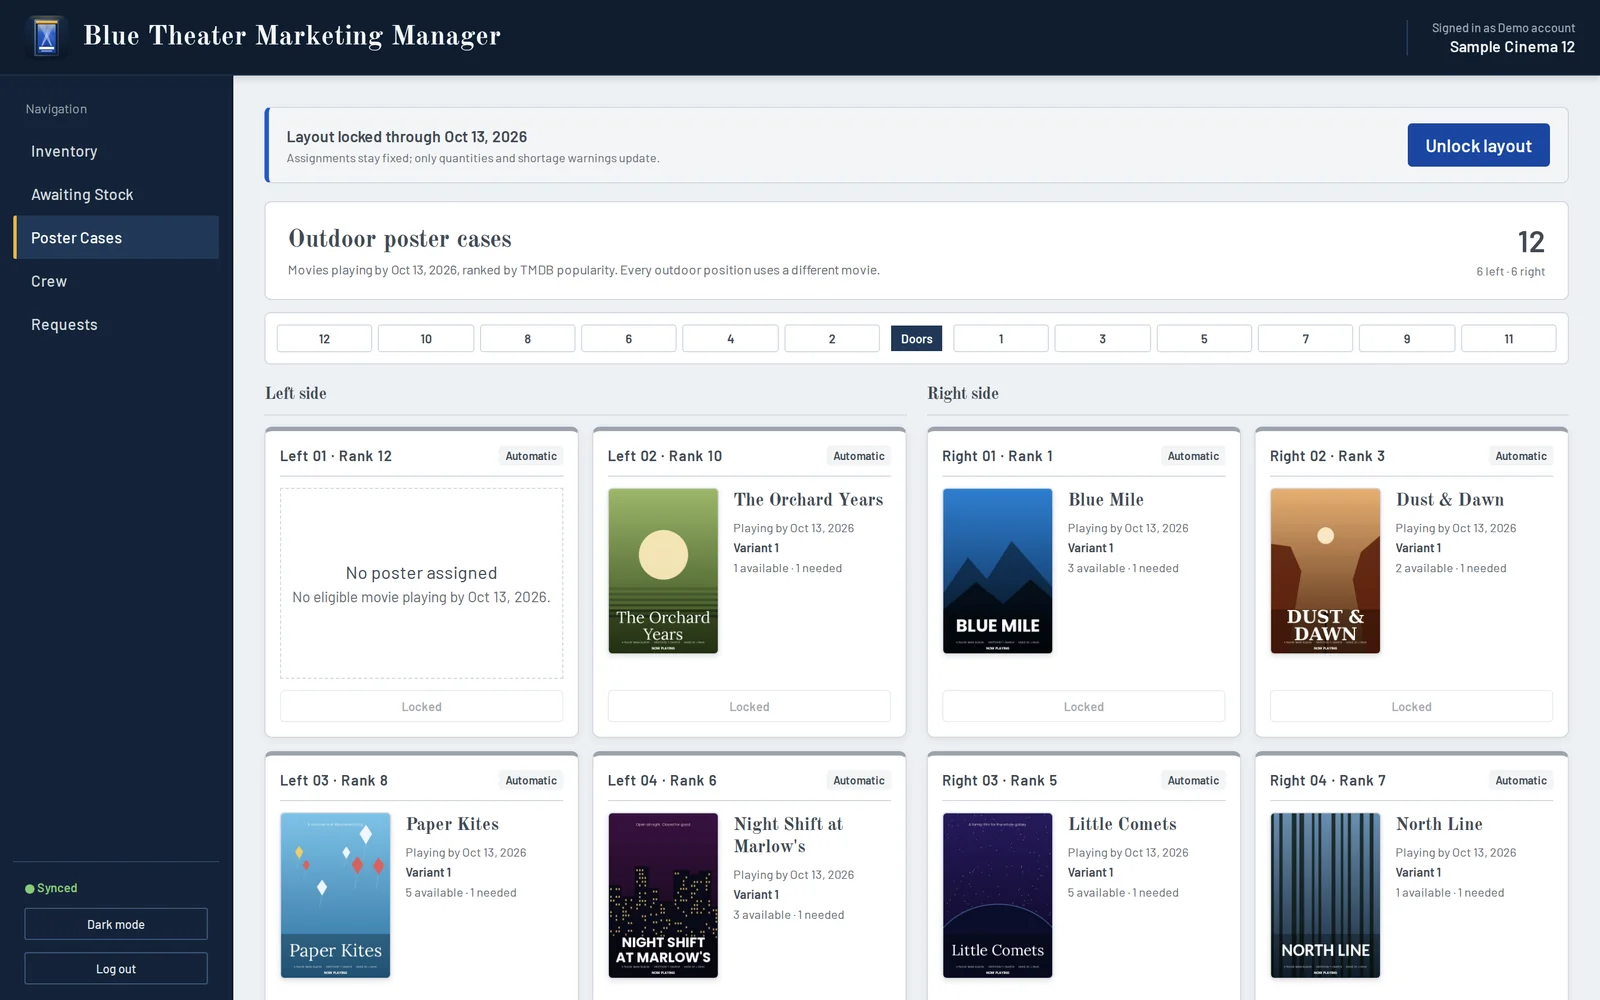Viewport: 1600px width, 1000px height.
Task: Click Locked button on Left 01 card
Action: coord(421,706)
